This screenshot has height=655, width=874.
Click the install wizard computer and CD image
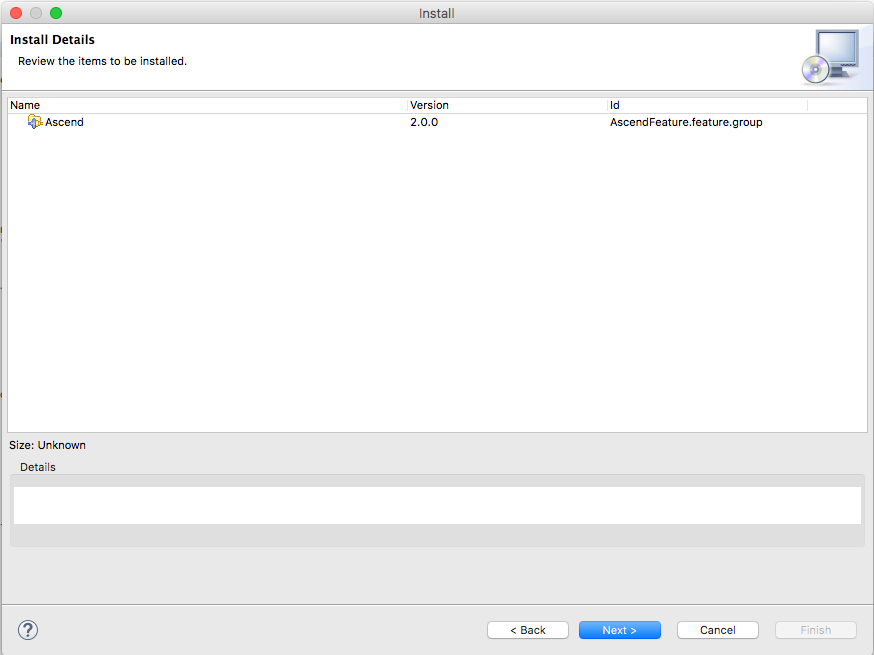[x=829, y=56]
